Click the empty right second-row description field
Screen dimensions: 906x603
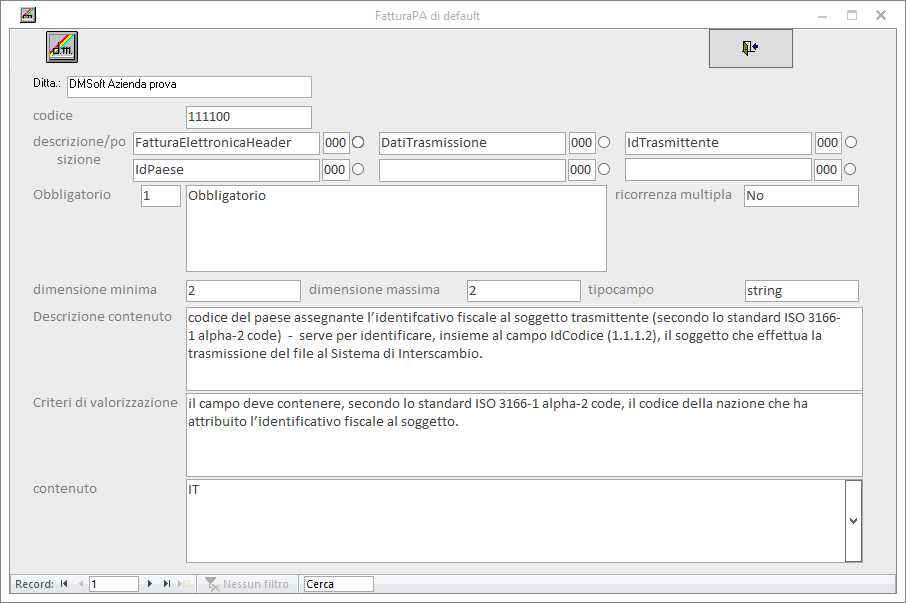(x=718, y=170)
